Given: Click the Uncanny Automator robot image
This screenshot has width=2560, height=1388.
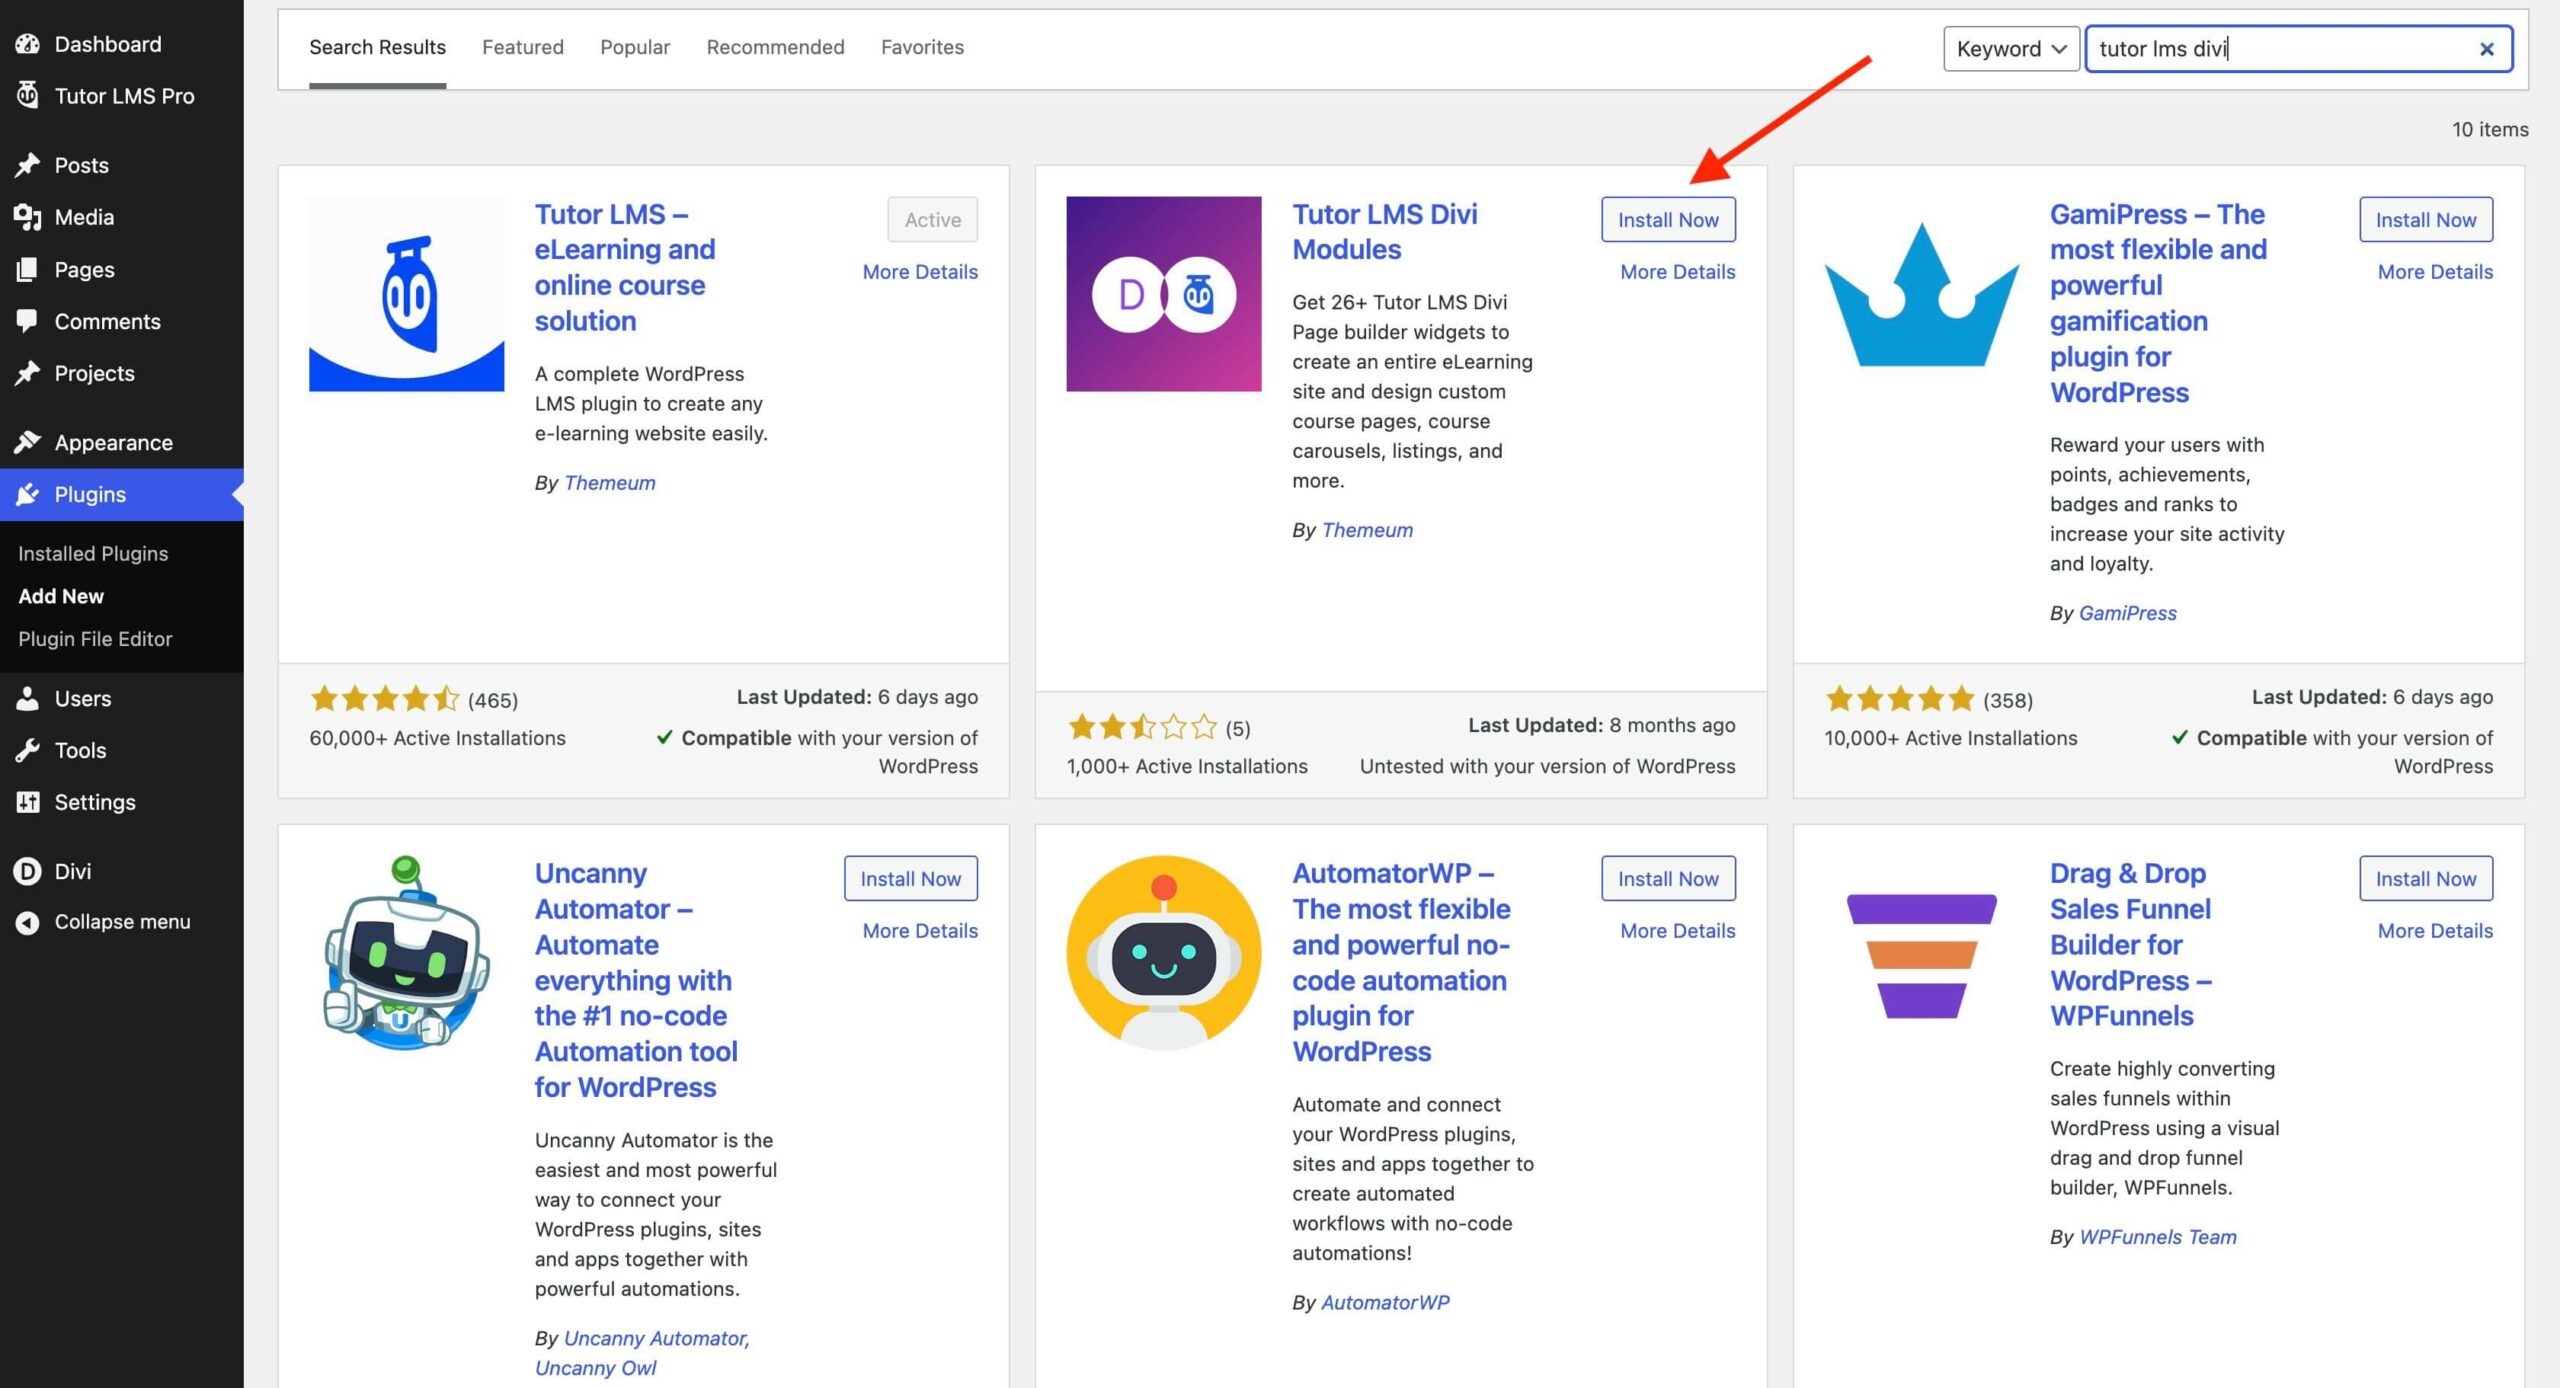Looking at the screenshot, I should [406, 953].
